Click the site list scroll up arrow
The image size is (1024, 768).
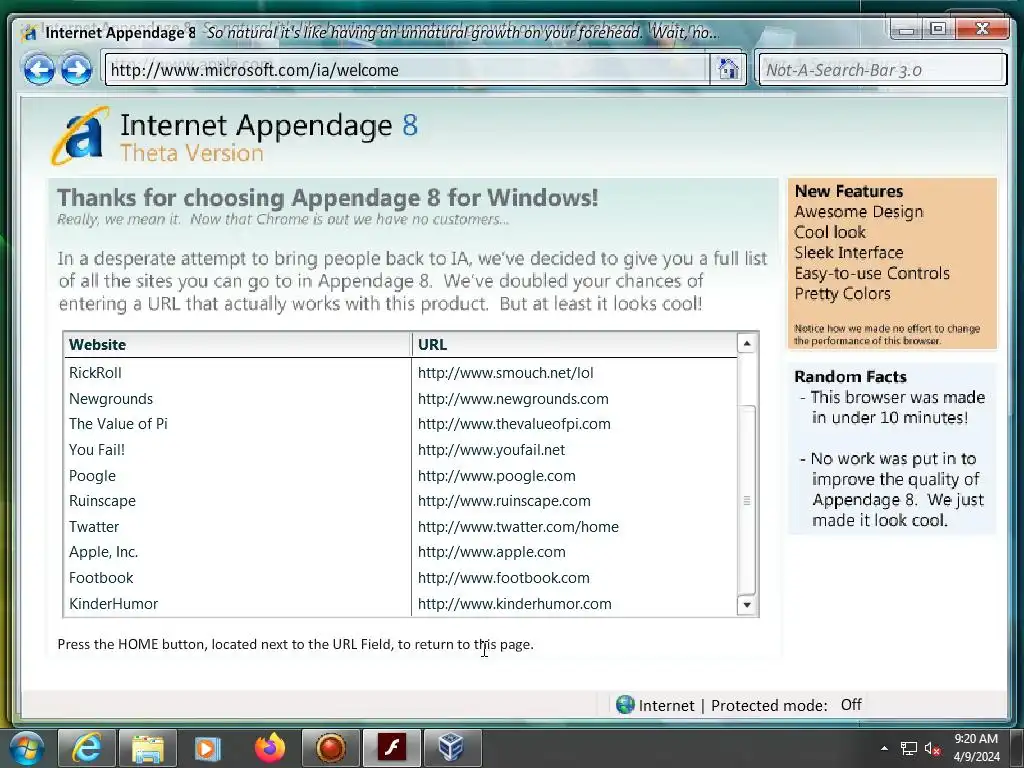tap(746, 343)
